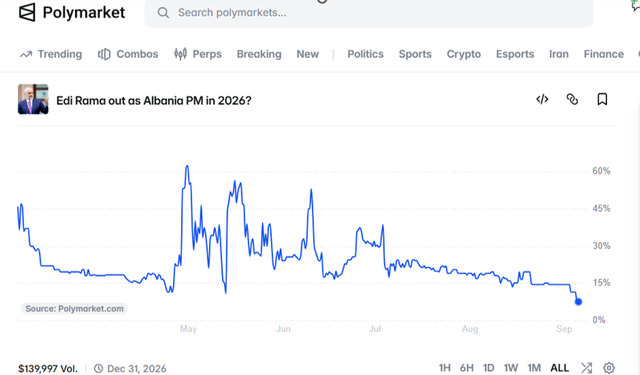
Task: Open chart settings gear icon
Action: click(609, 368)
